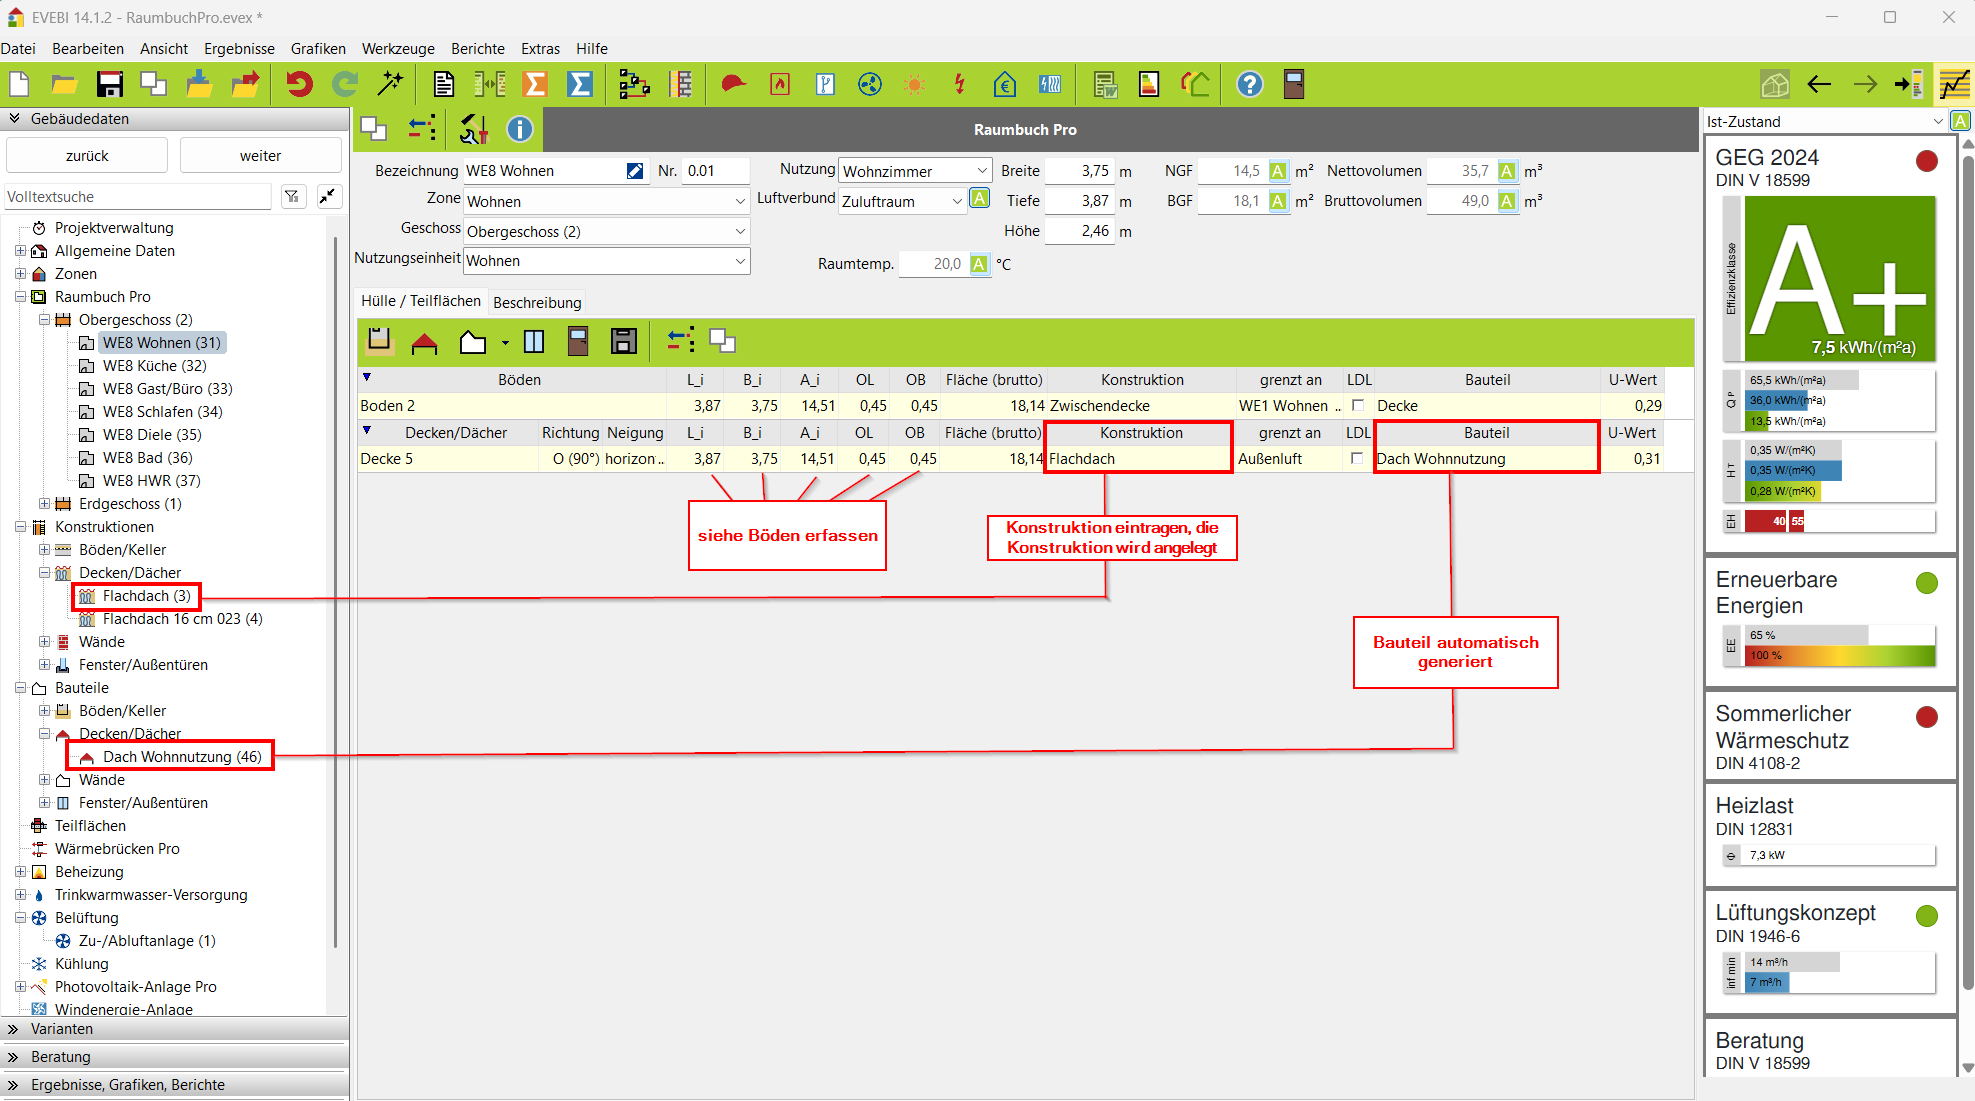
Task: Open the Geschoss Obergeschoss dropdown
Action: click(740, 232)
